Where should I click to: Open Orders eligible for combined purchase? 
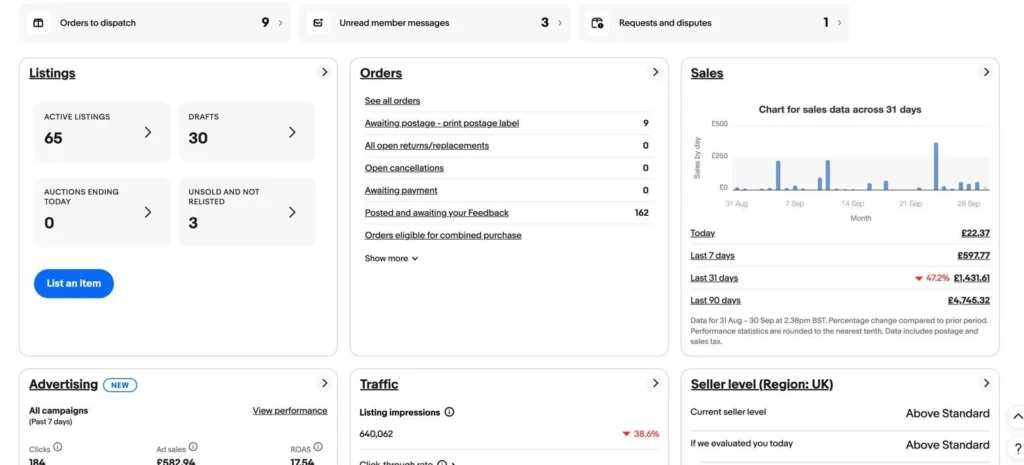(443, 235)
